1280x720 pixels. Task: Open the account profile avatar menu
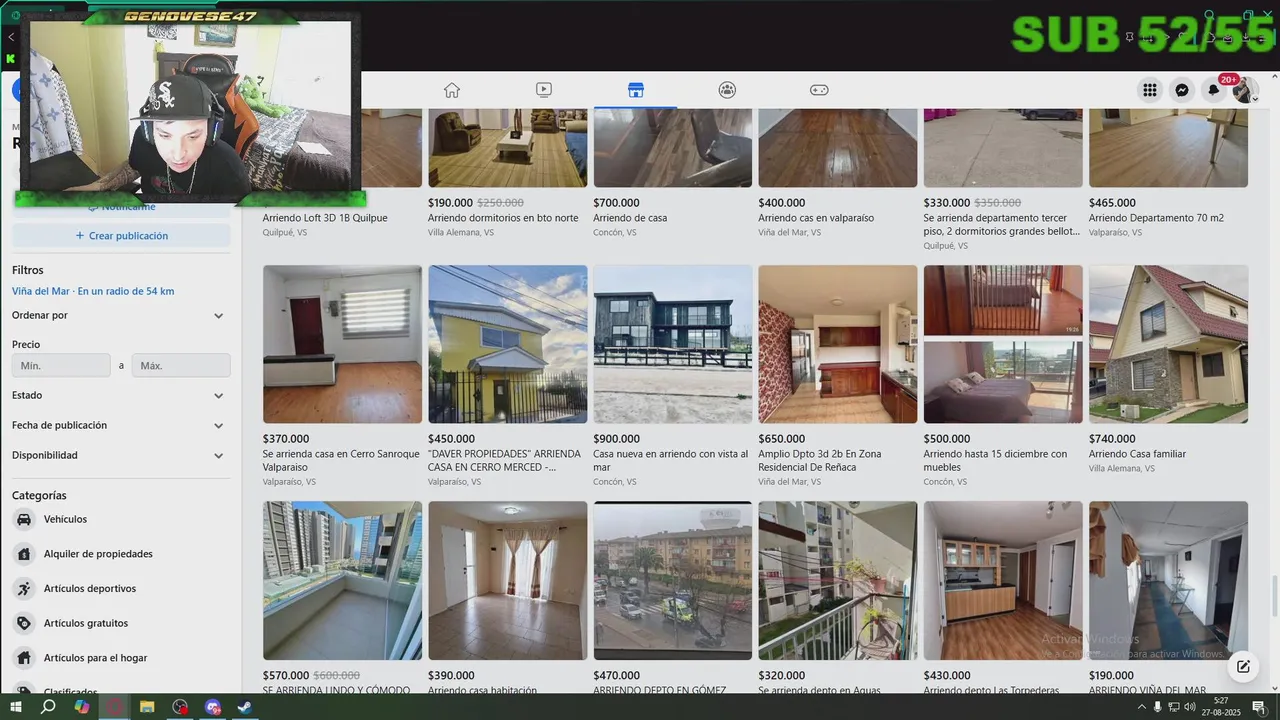(1244, 90)
